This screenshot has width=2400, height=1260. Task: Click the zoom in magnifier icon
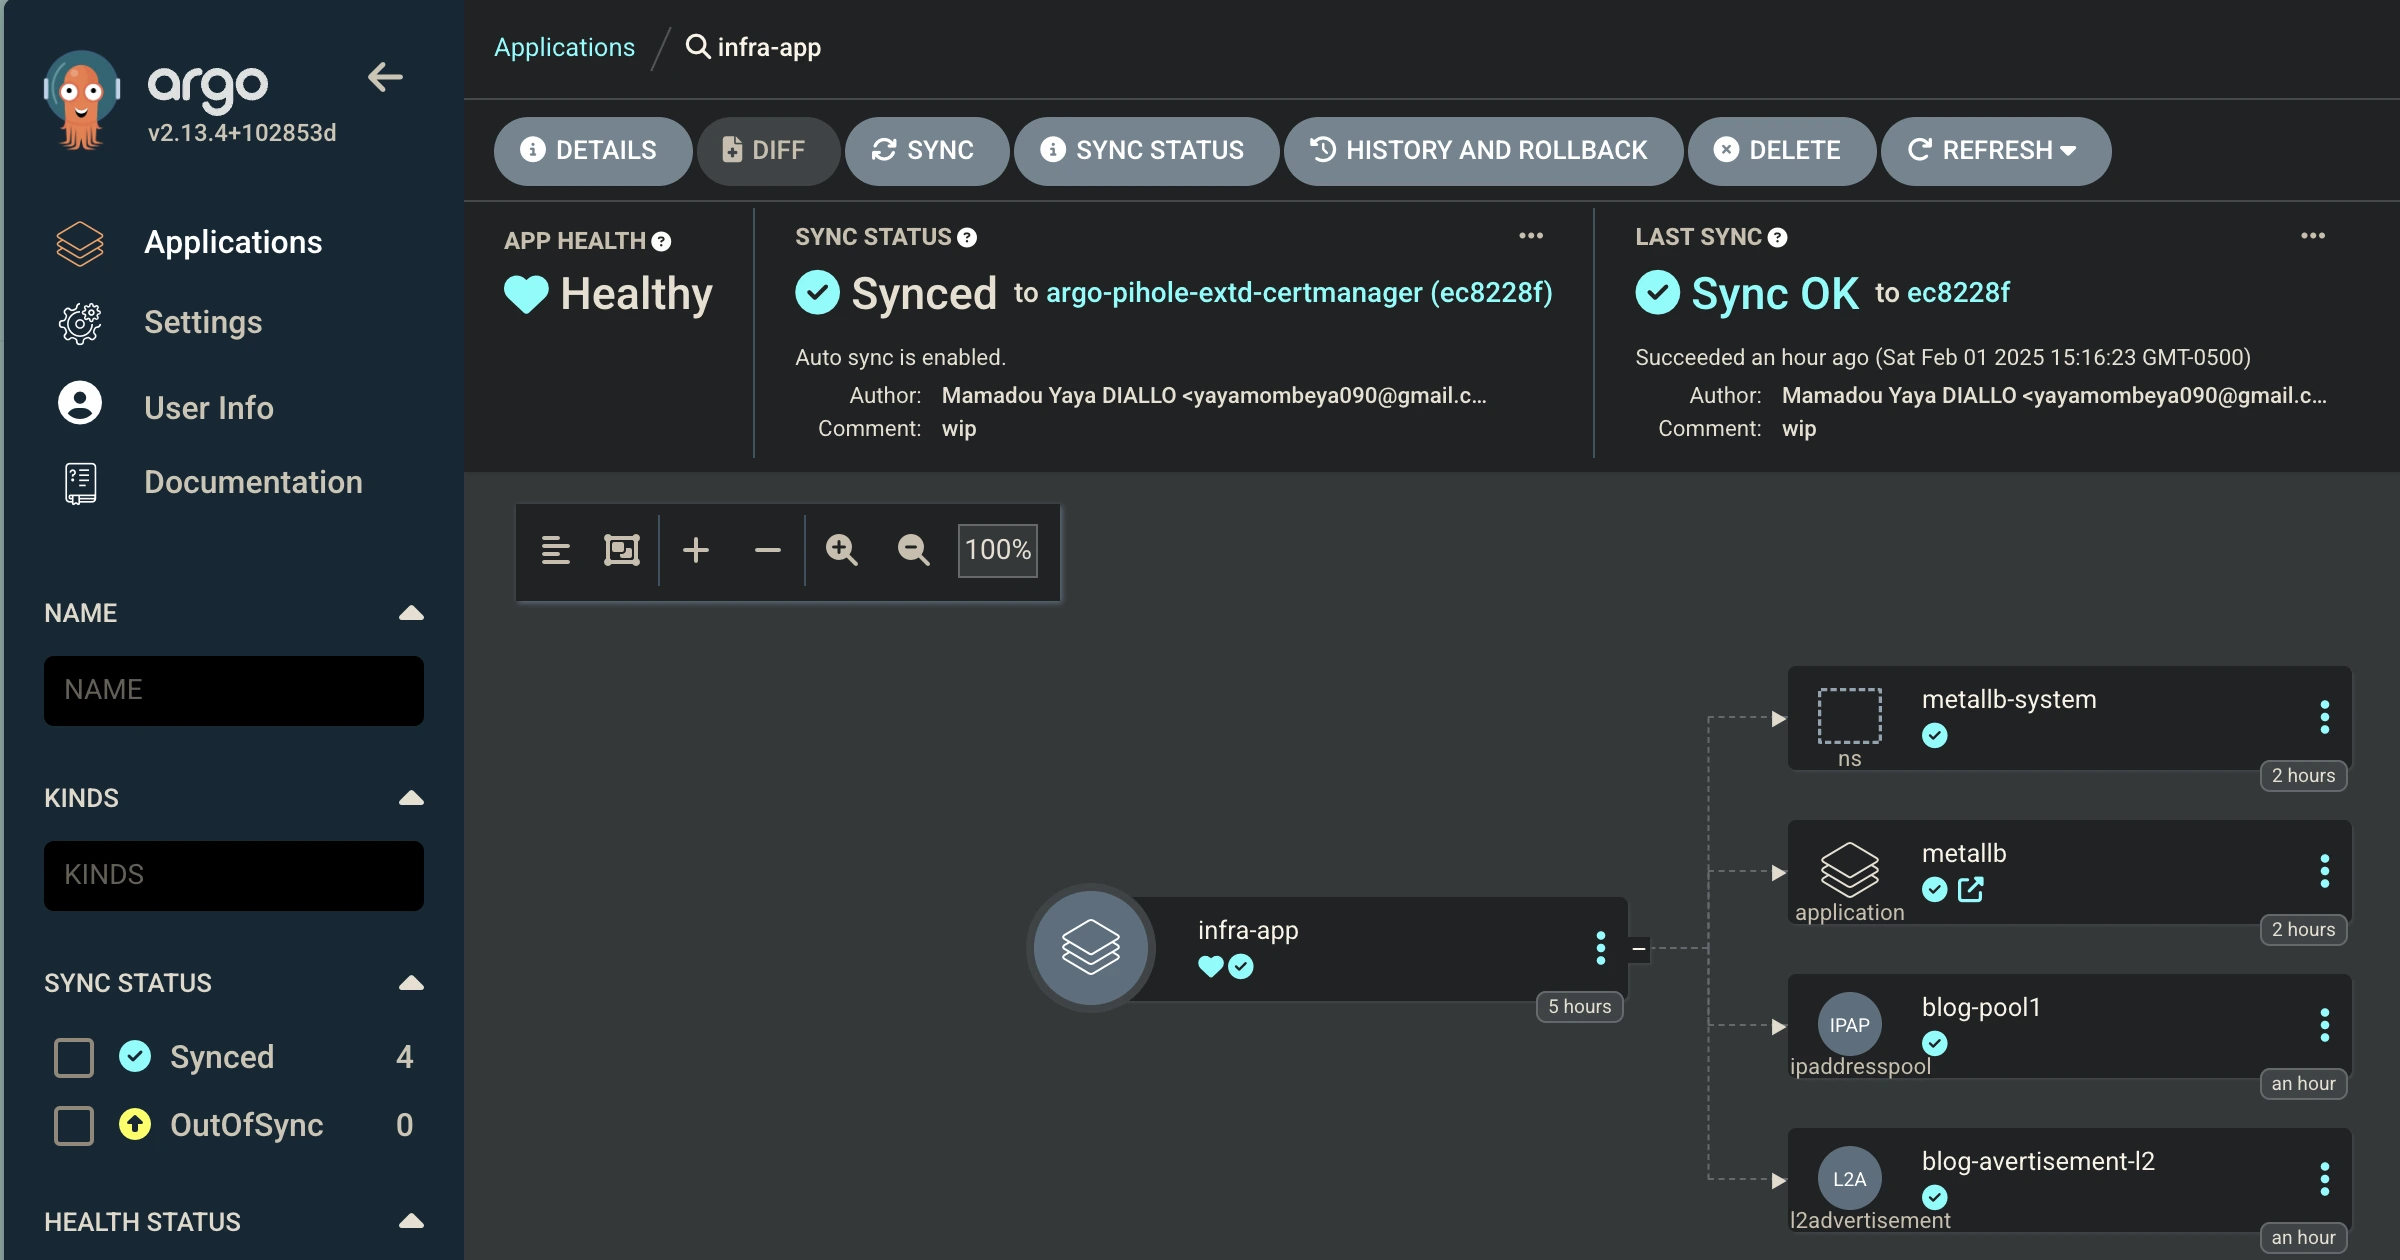click(x=841, y=550)
